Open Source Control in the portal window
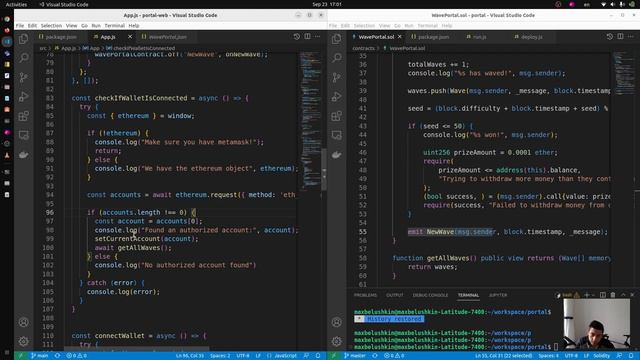The width and height of the screenshot is (640, 360). pyautogui.click(x=337, y=77)
